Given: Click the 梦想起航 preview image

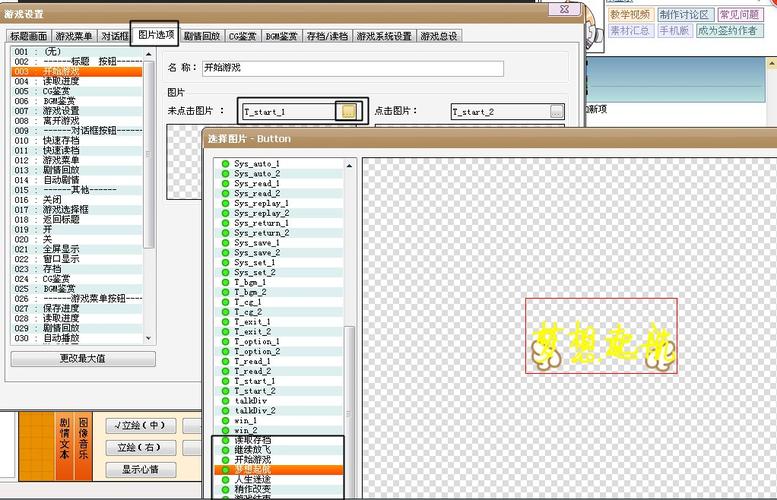Looking at the screenshot, I should 601,335.
